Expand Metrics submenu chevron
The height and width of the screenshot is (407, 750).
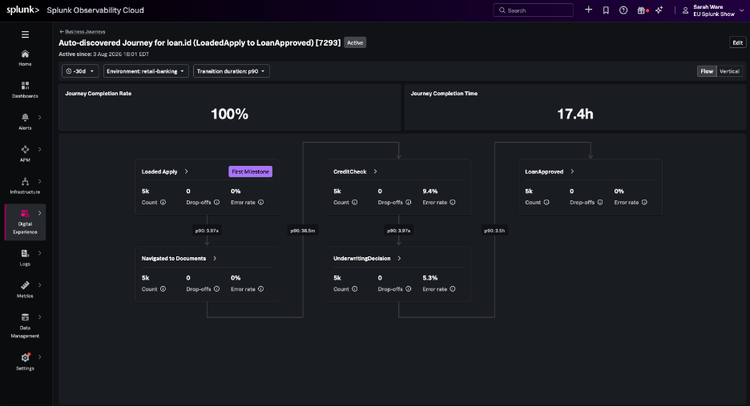pos(40,285)
